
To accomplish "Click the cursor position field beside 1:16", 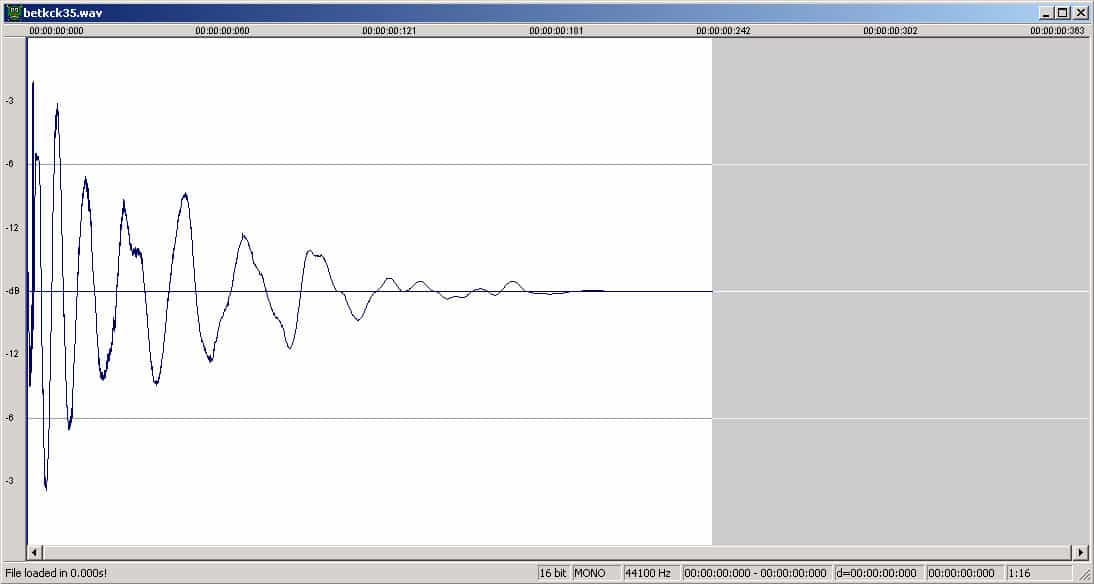I will pos(965,573).
